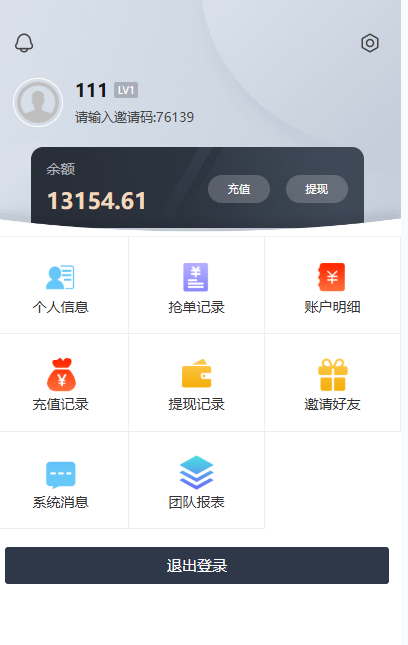Click the 团队报表 label
Viewport: 408px width, 645px height.
click(x=196, y=502)
